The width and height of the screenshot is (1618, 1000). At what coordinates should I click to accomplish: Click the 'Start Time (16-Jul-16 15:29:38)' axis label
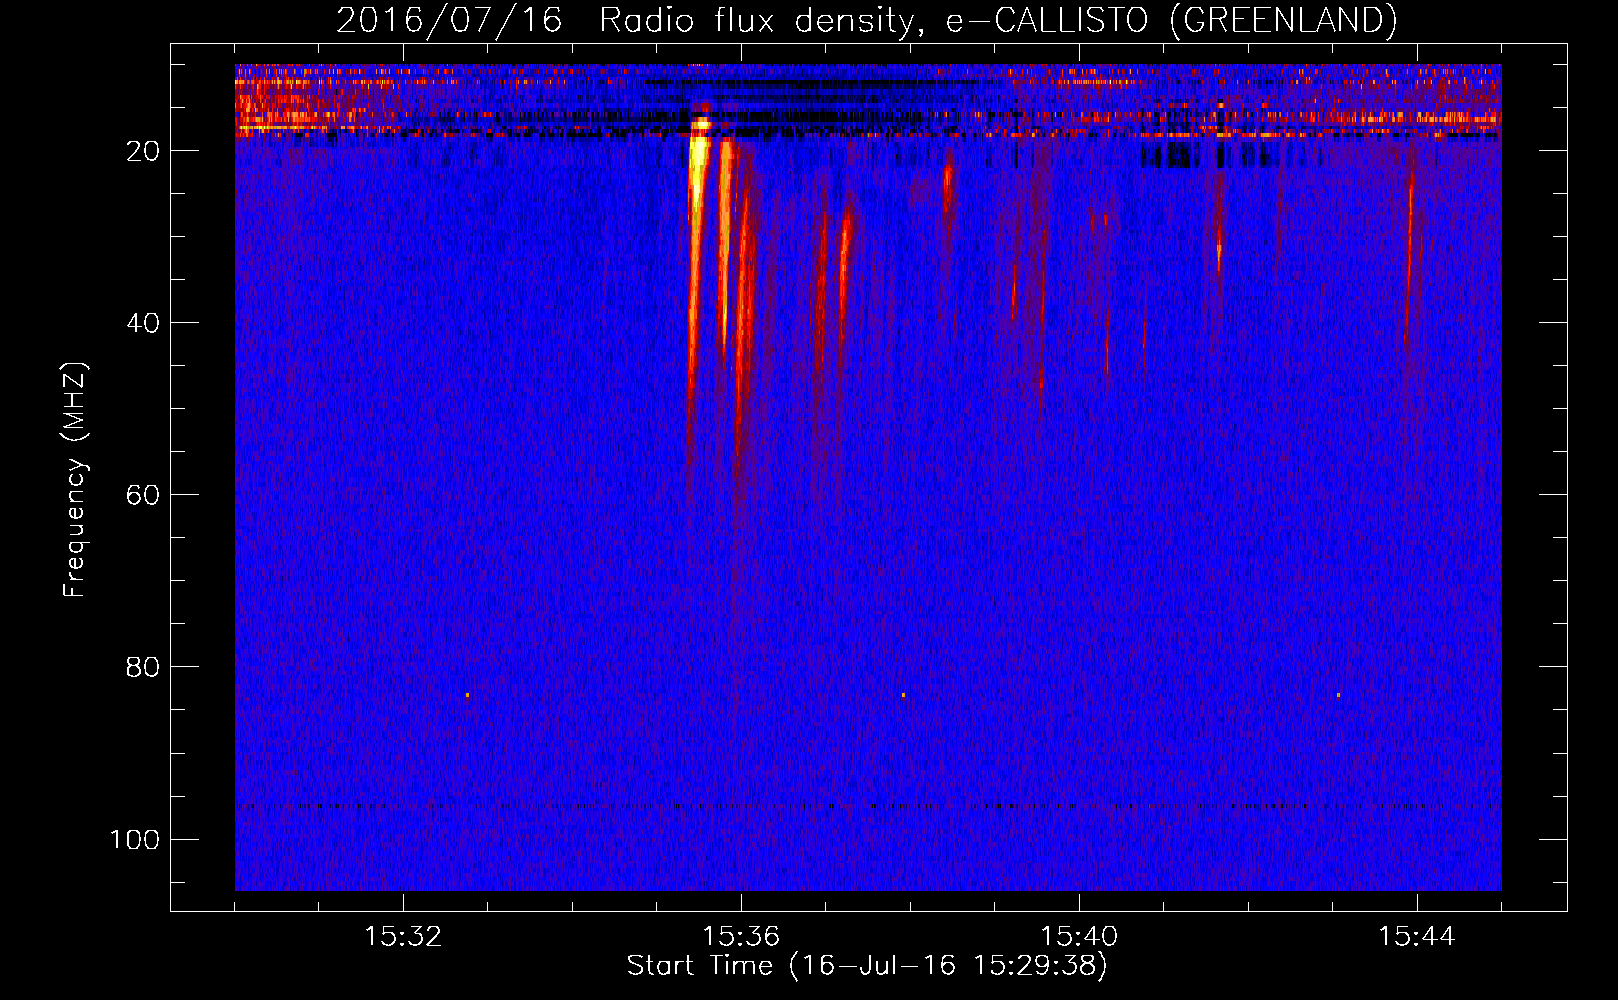pos(867,966)
